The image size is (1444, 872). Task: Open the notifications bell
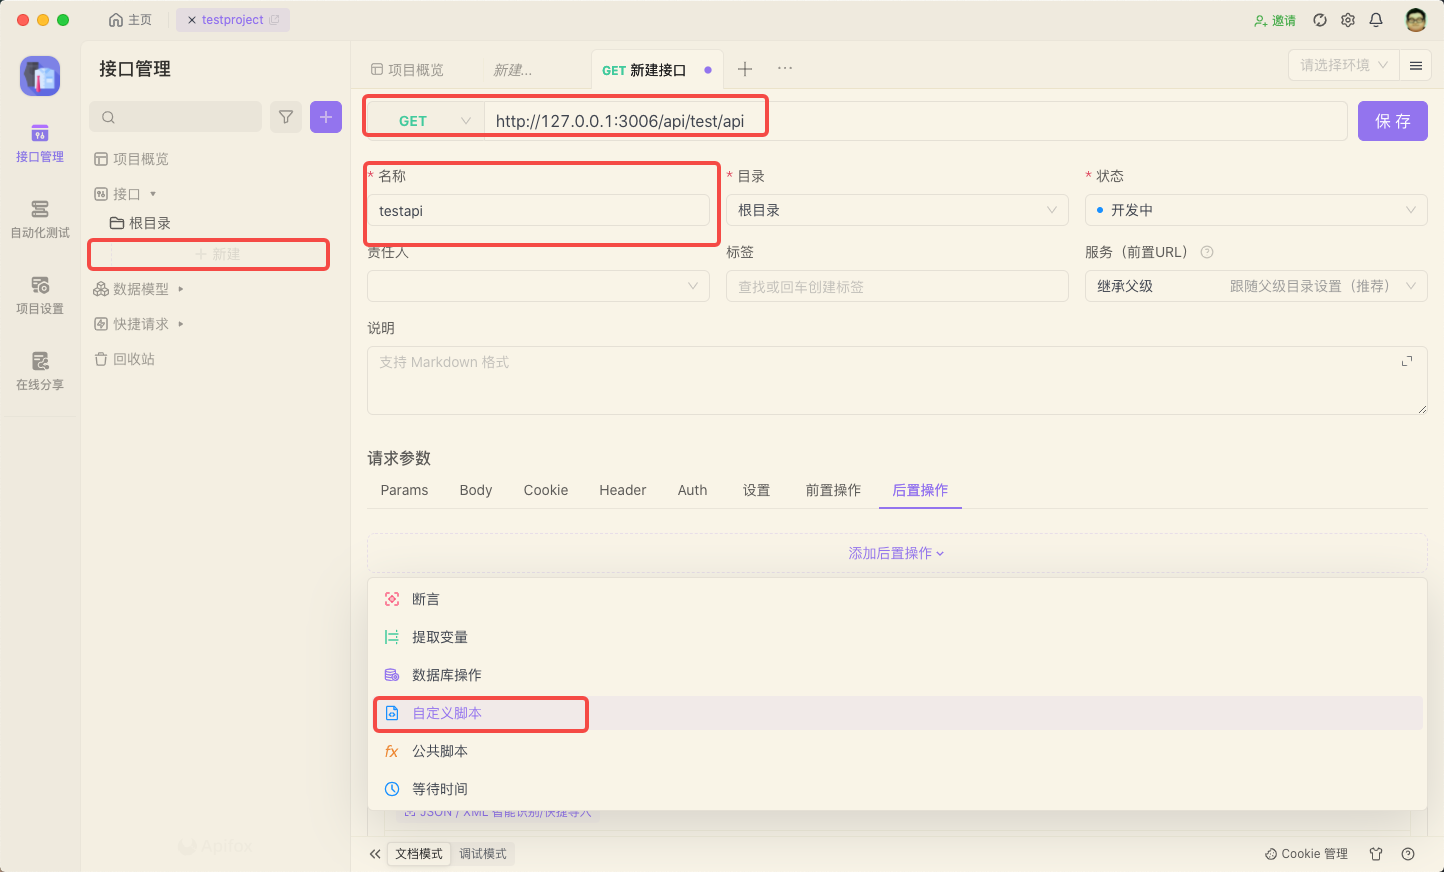pyautogui.click(x=1376, y=20)
